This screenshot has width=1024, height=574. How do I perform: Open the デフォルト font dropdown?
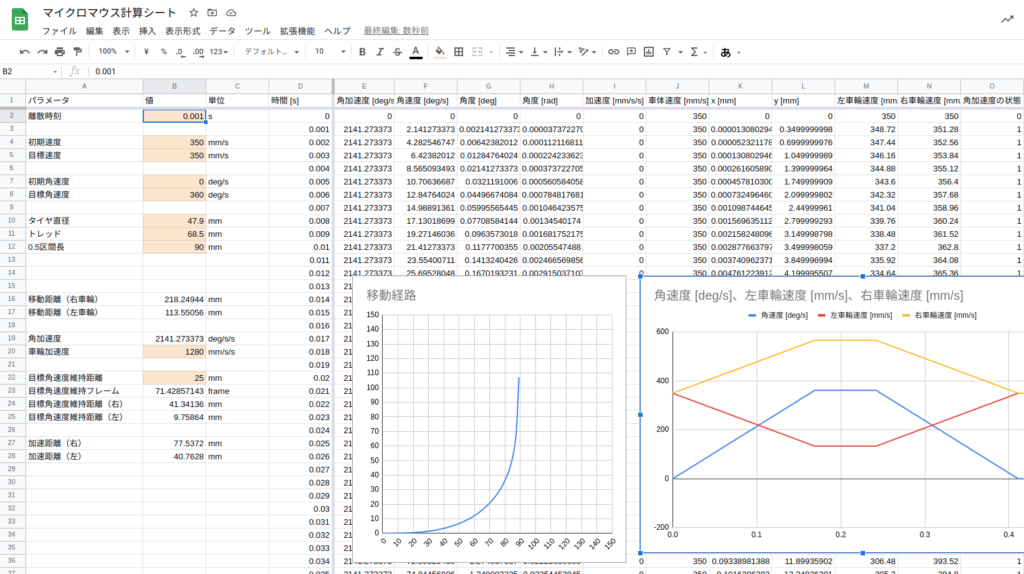coord(272,52)
